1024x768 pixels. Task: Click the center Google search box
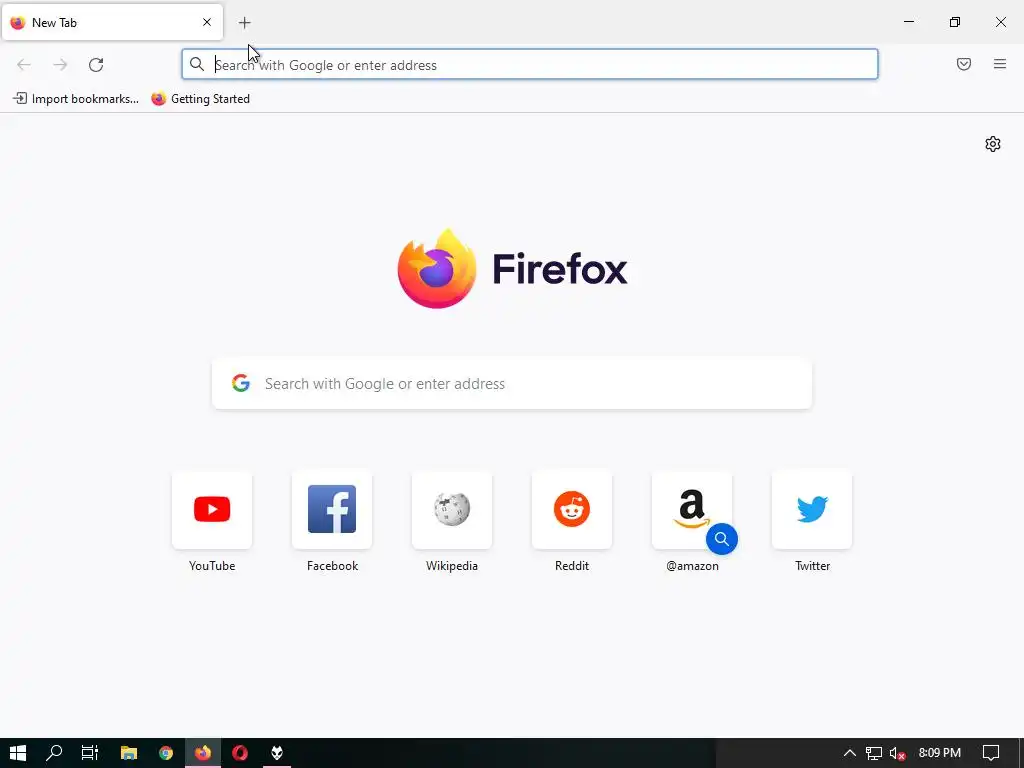coord(512,383)
